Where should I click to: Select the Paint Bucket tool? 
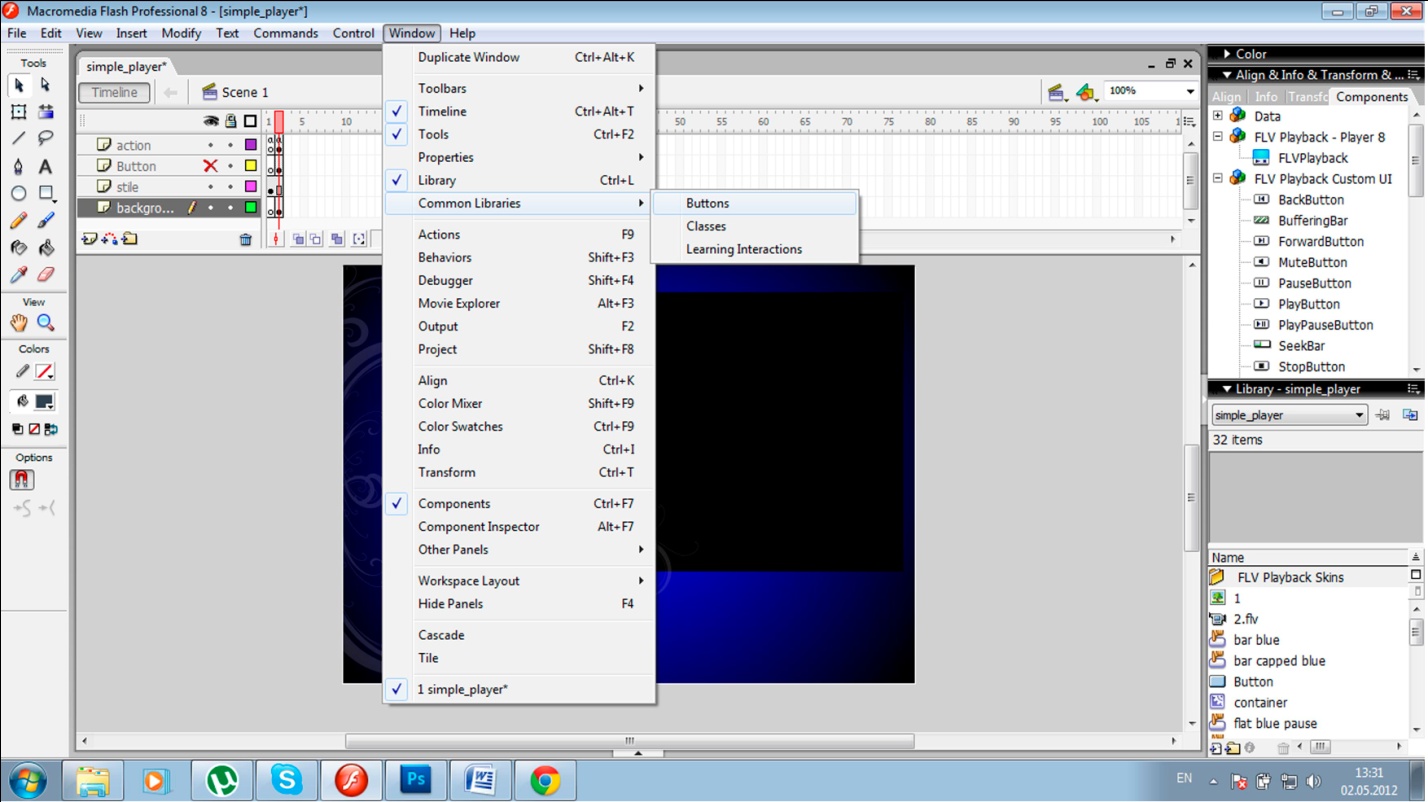pyautogui.click(x=45, y=247)
